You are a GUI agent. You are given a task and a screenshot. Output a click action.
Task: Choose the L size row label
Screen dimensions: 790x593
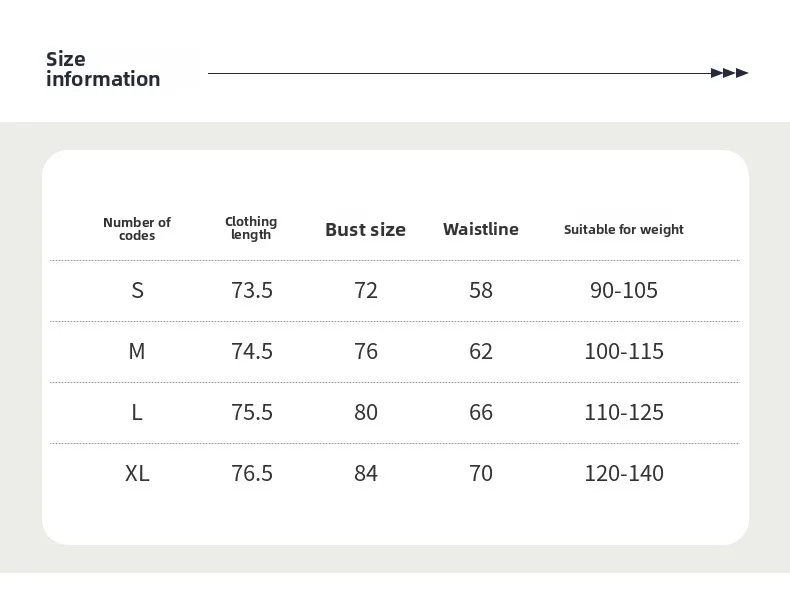[x=137, y=412]
